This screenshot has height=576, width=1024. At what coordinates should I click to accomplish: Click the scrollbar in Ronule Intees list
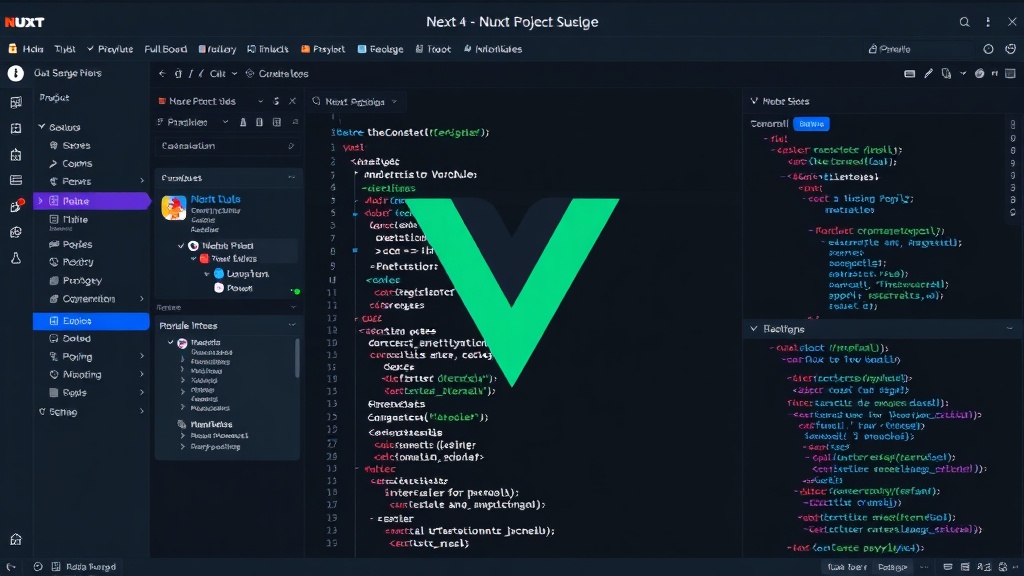(298, 358)
